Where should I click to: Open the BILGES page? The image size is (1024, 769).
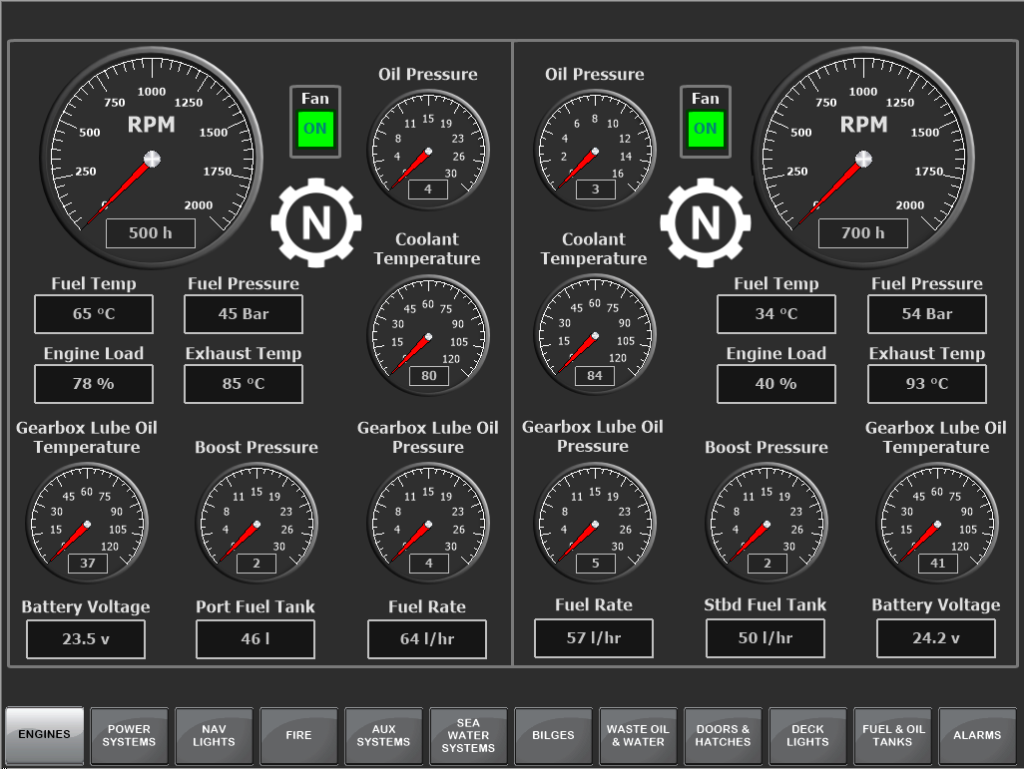[553, 735]
